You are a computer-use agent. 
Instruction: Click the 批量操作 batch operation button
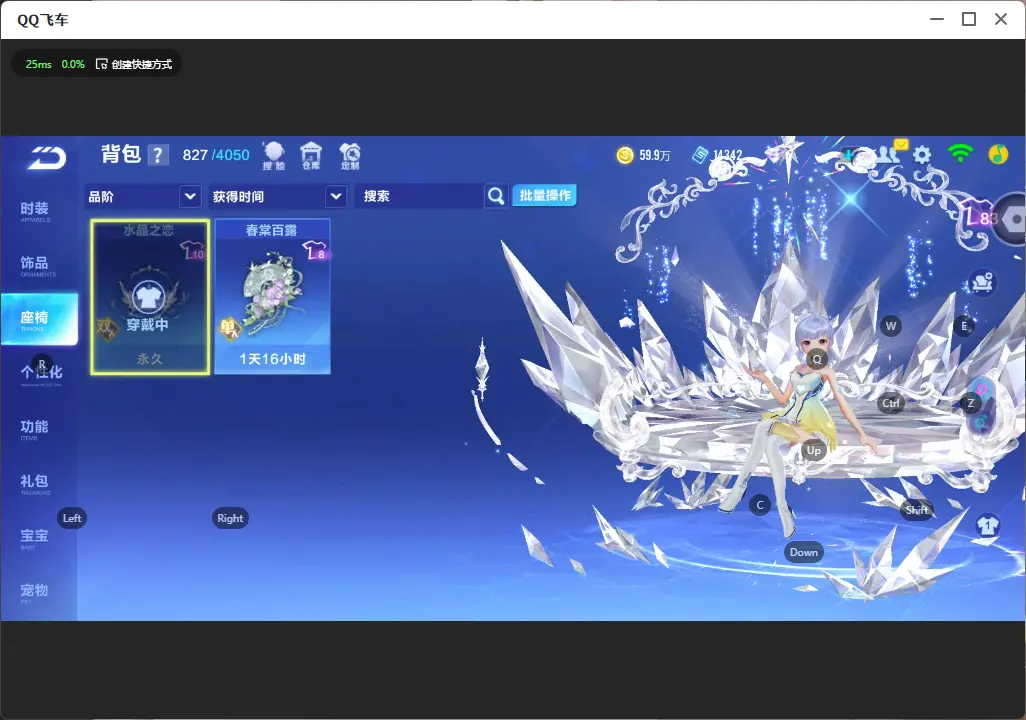click(x=544, y=196)
